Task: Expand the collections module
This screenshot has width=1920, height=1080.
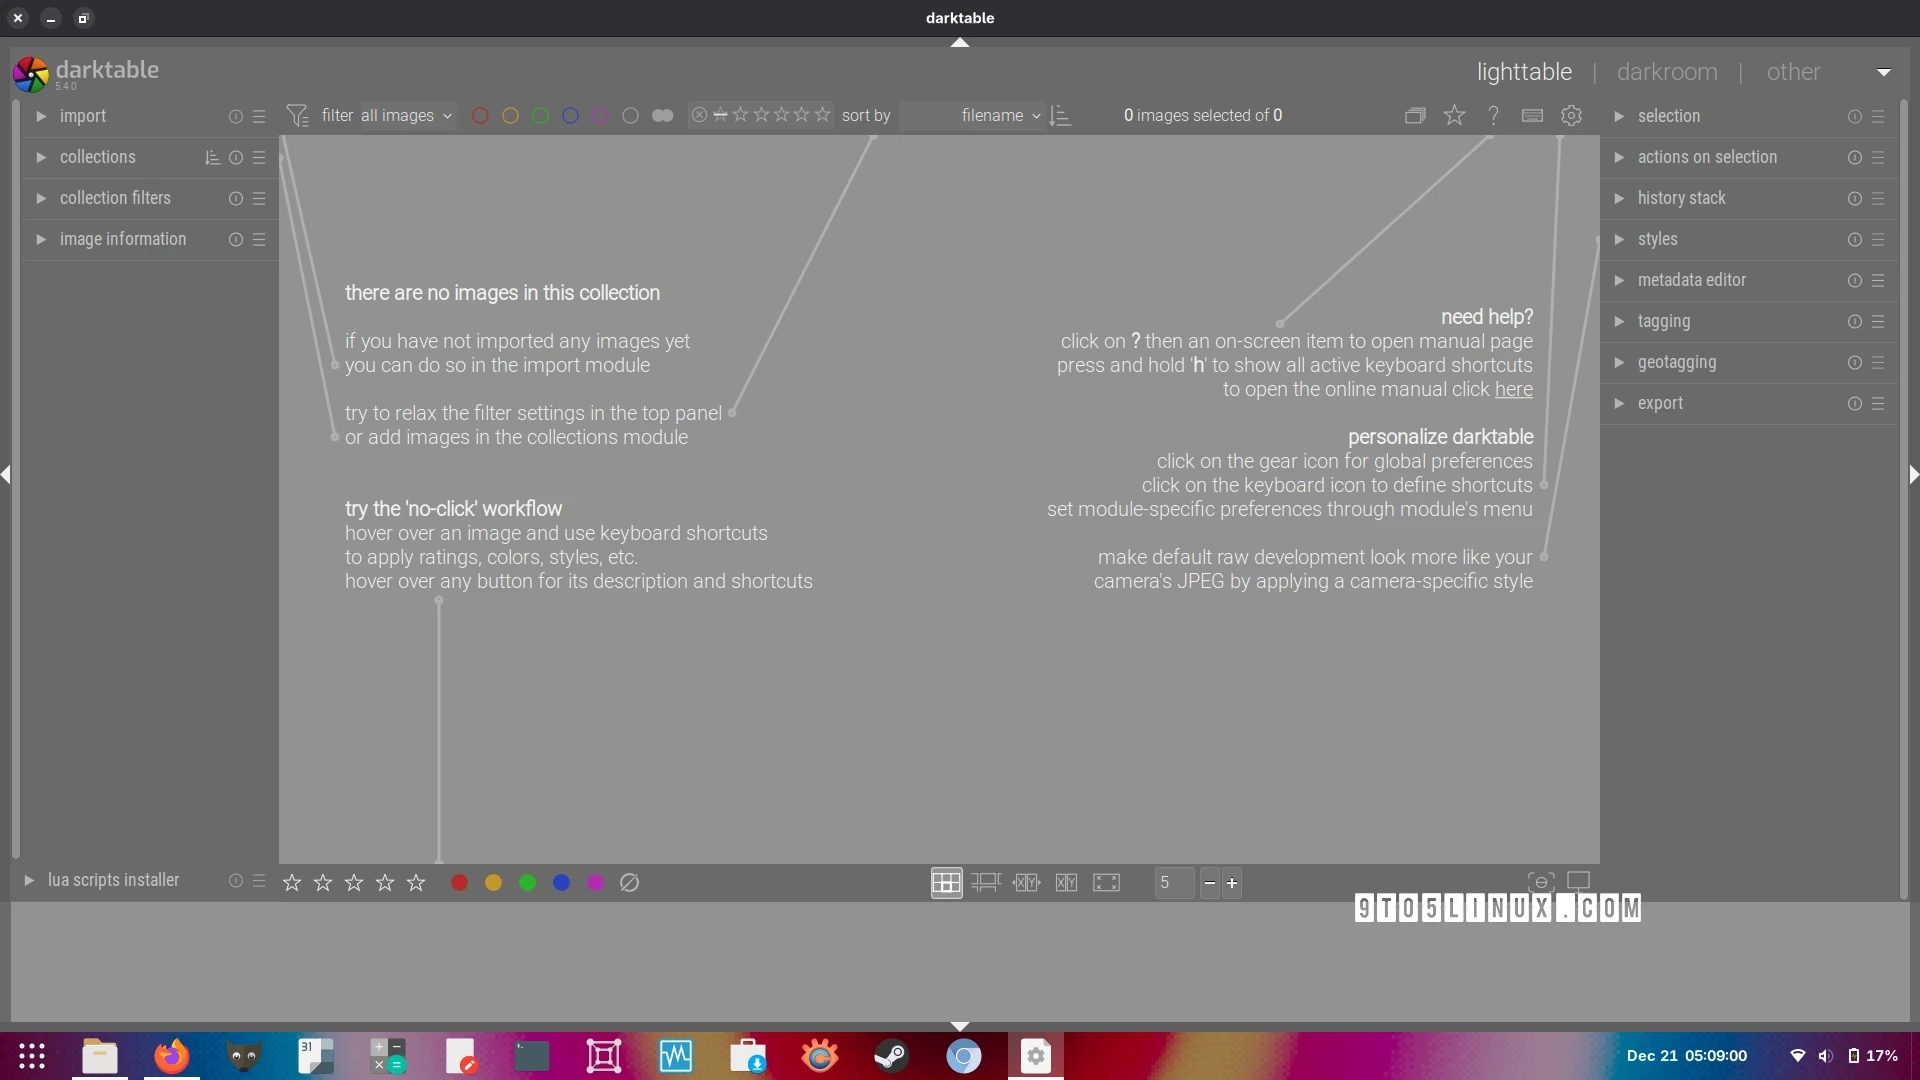Action: coord(98,156)
